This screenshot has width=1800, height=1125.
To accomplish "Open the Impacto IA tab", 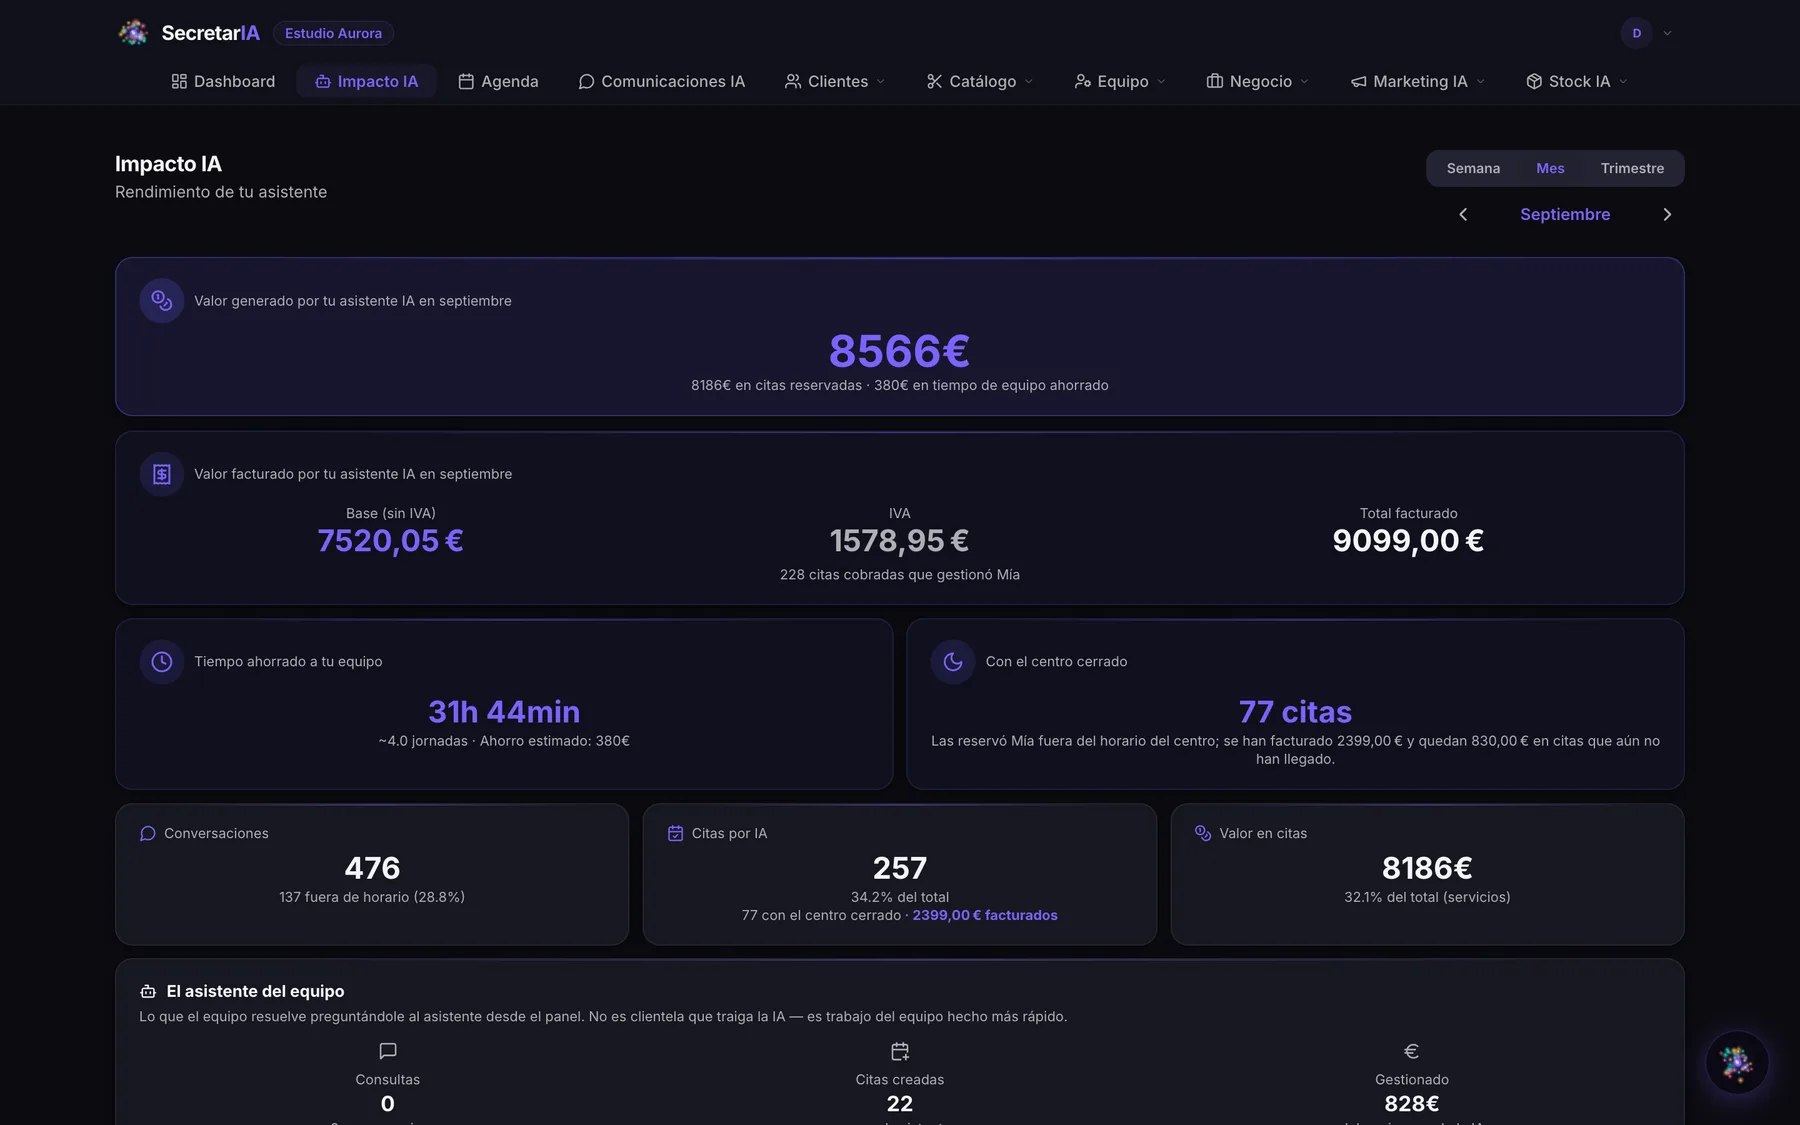I will point(366,81).
